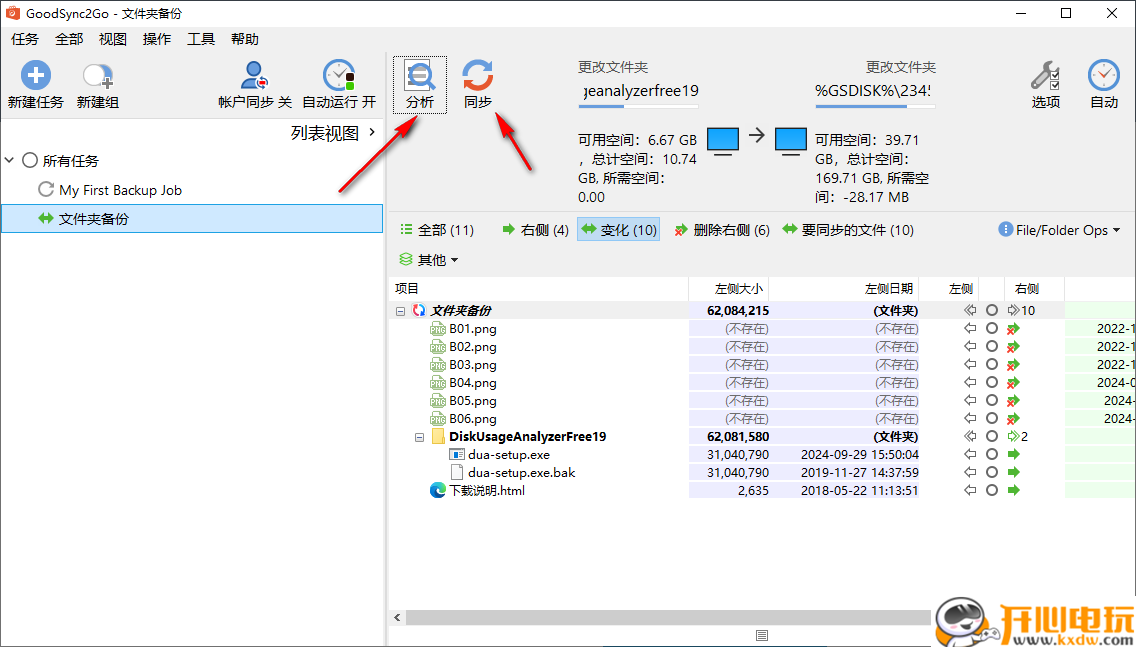The image size is (1136, 647).
Task: Toggle 帐户同步 account sync off state
Action: [x=253, y=83]
